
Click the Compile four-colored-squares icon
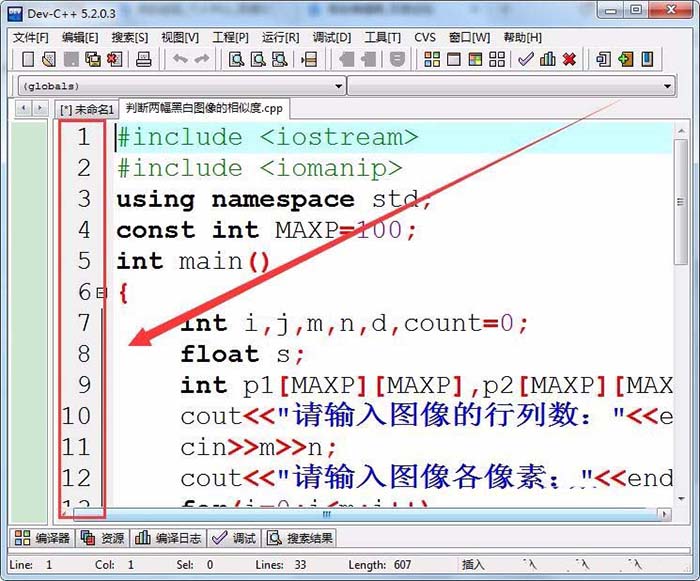click(x=432, y=59)
